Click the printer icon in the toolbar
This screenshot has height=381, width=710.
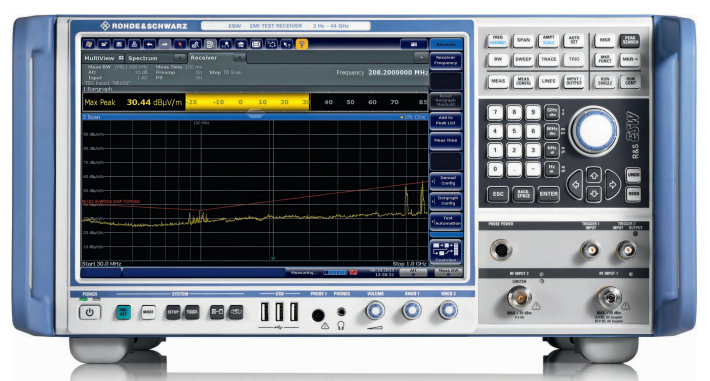134,44
